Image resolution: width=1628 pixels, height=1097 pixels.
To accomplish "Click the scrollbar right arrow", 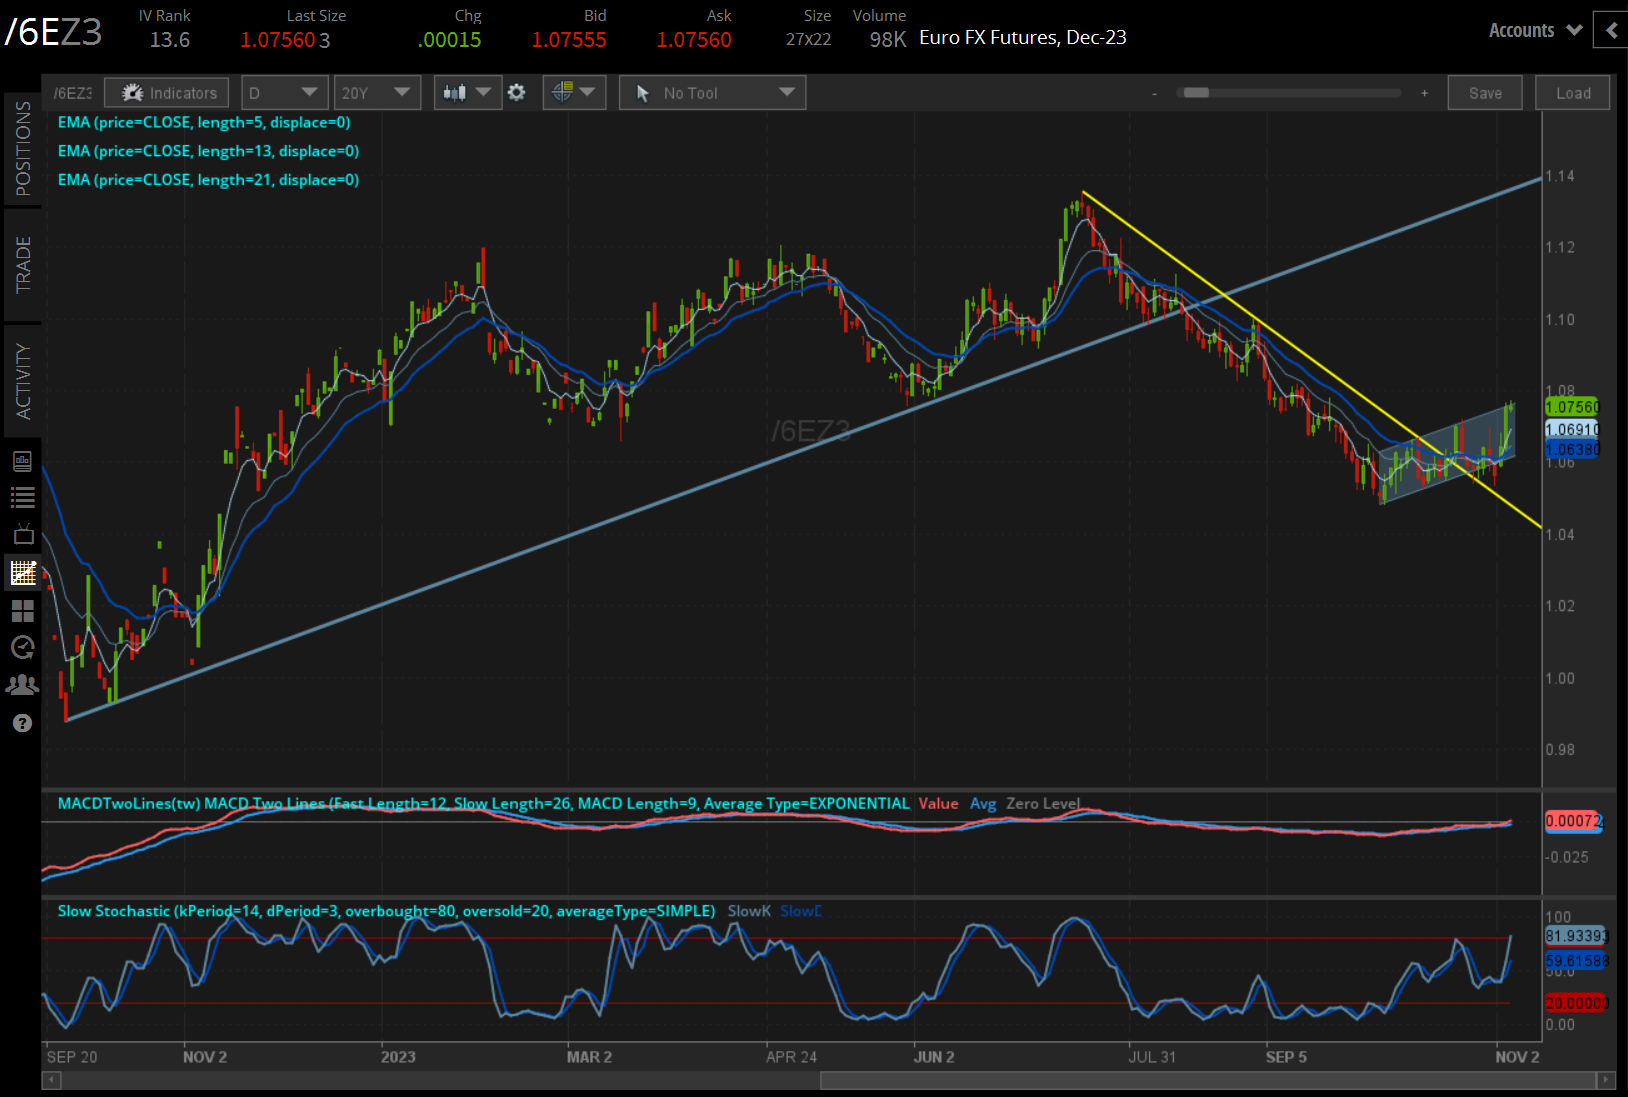I will click(1606, 1080).
